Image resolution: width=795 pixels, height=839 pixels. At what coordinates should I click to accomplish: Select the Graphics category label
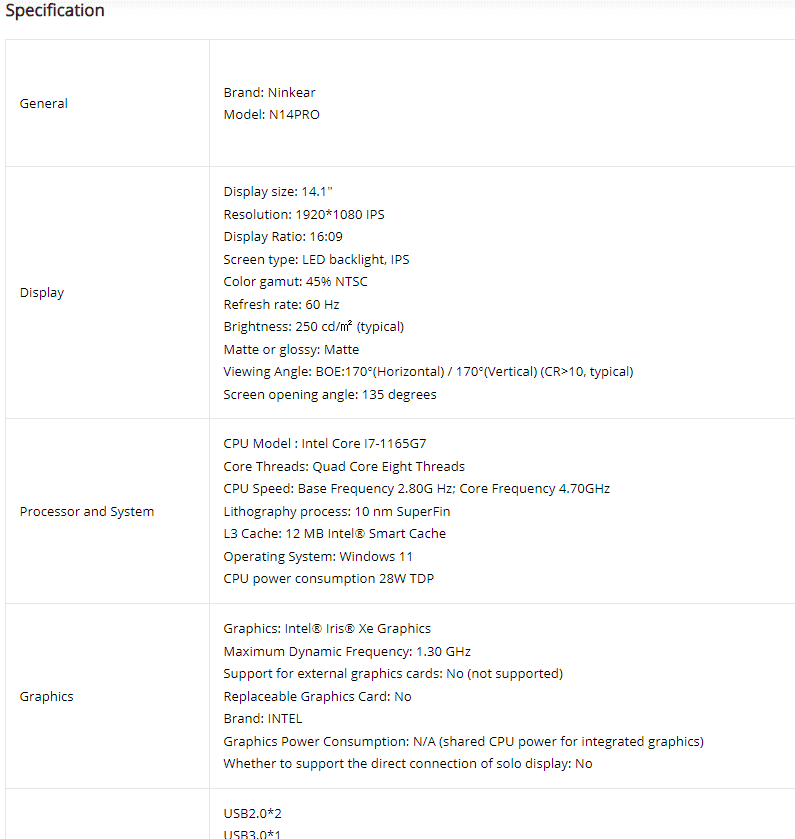pos(47,697)
